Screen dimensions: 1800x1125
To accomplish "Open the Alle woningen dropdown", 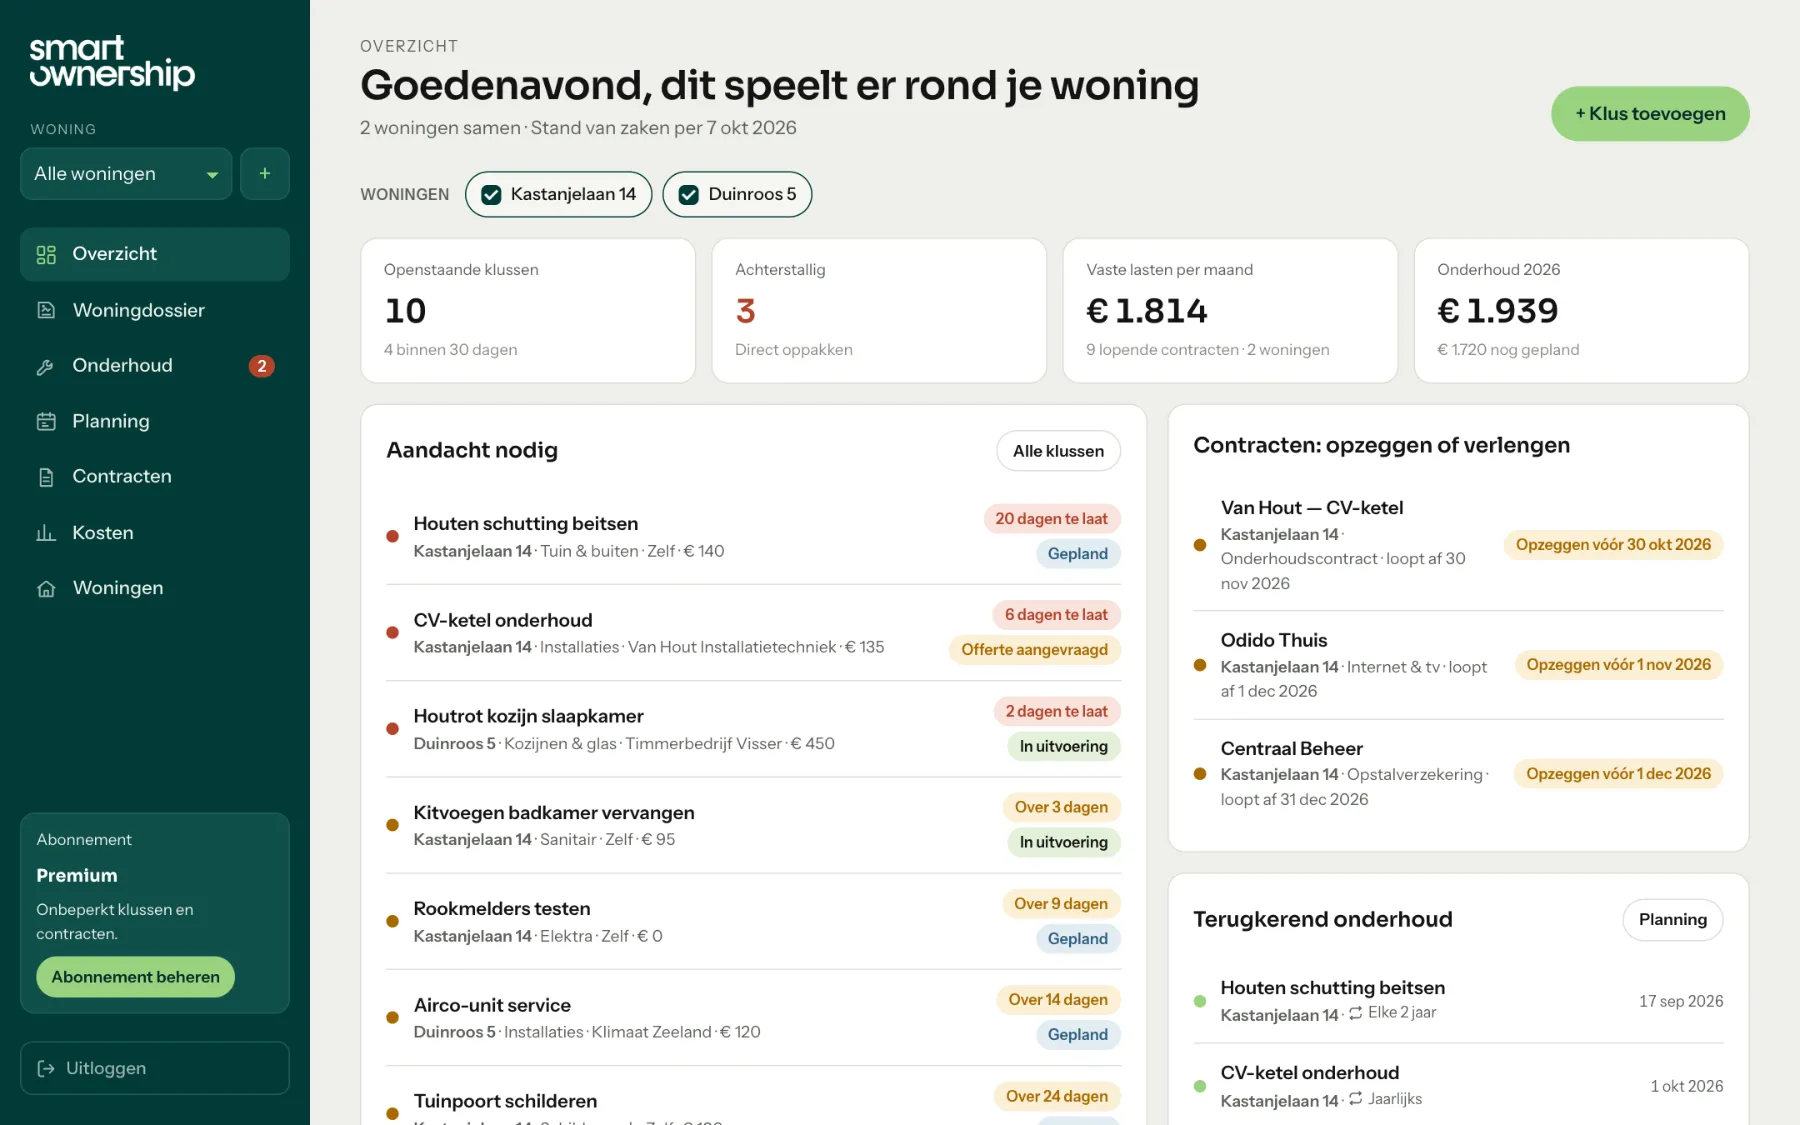I will (x=126, y=173).
